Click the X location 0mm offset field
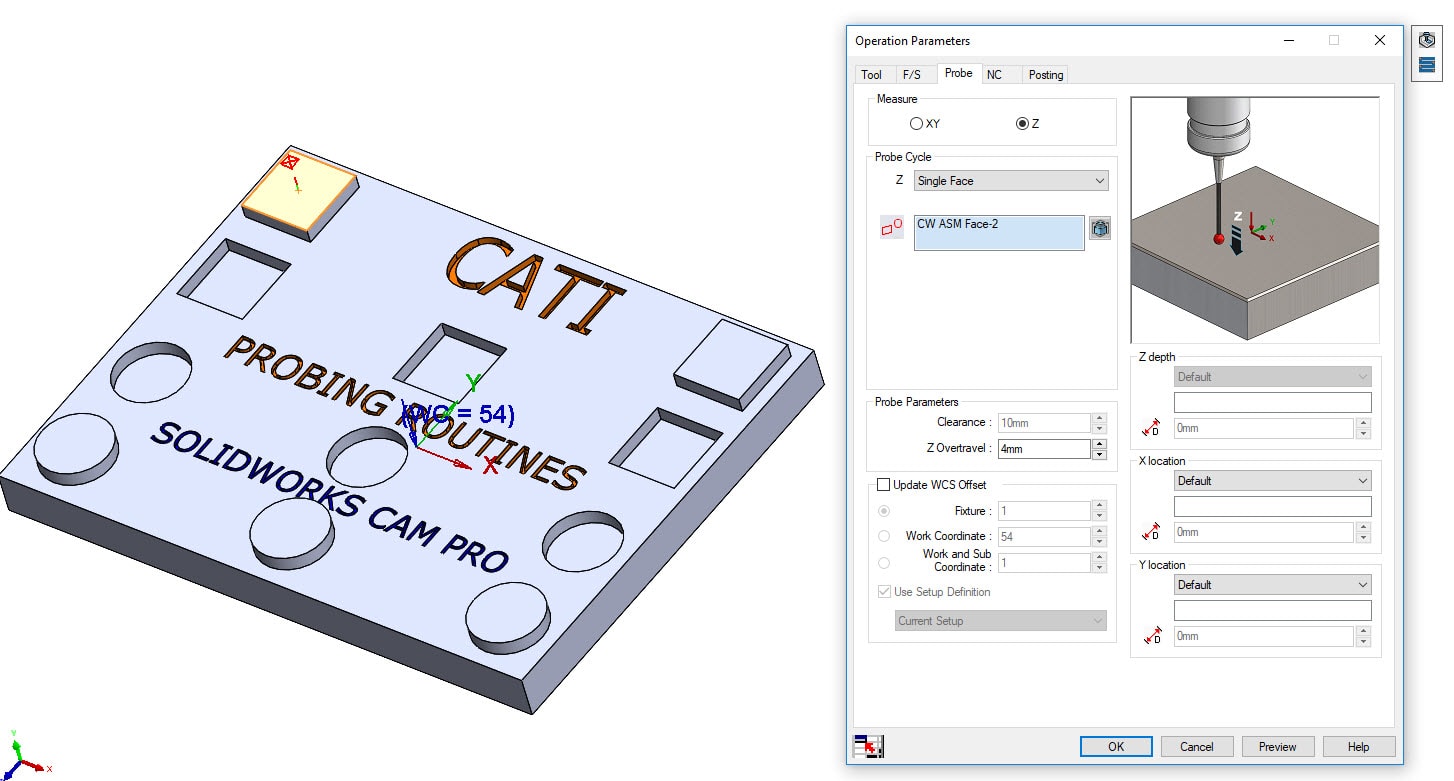Viewport: 1454px width, 781px height. (x=1264, y=532)
